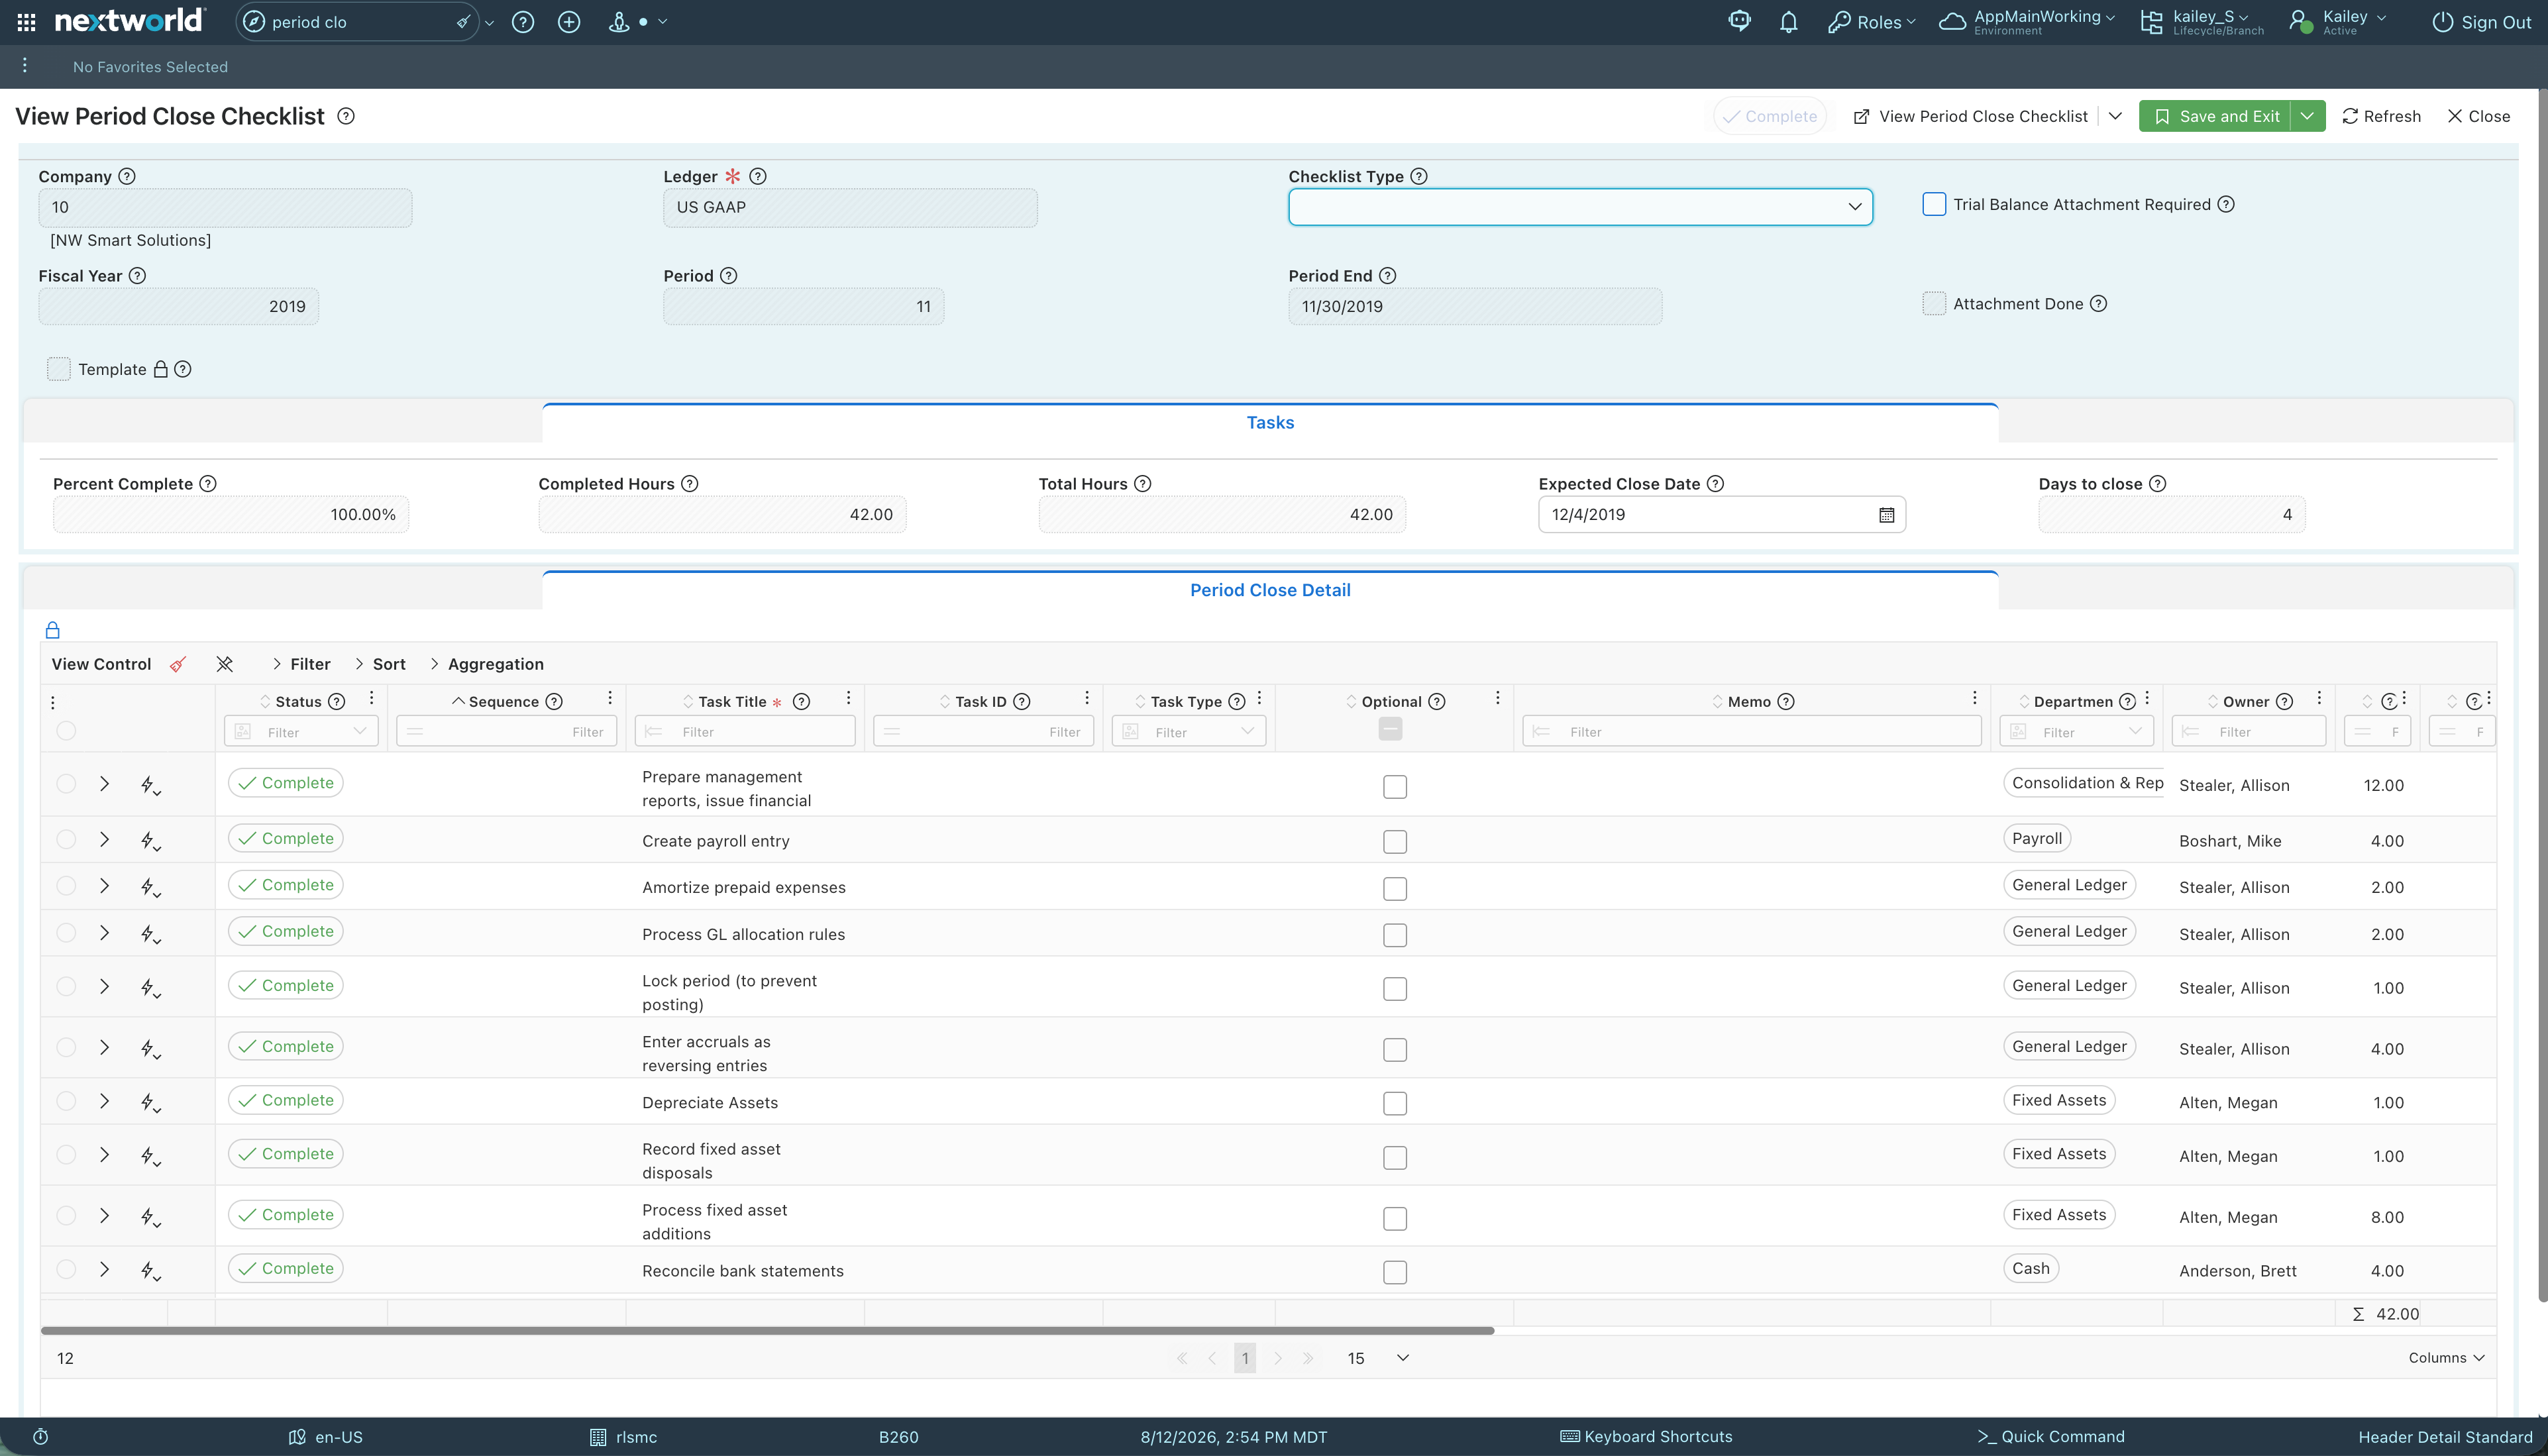Viewport: 2548px width, 1456px height.
Task: Click the View Period Close Checklist link button
Action: tap(1970, 116)
